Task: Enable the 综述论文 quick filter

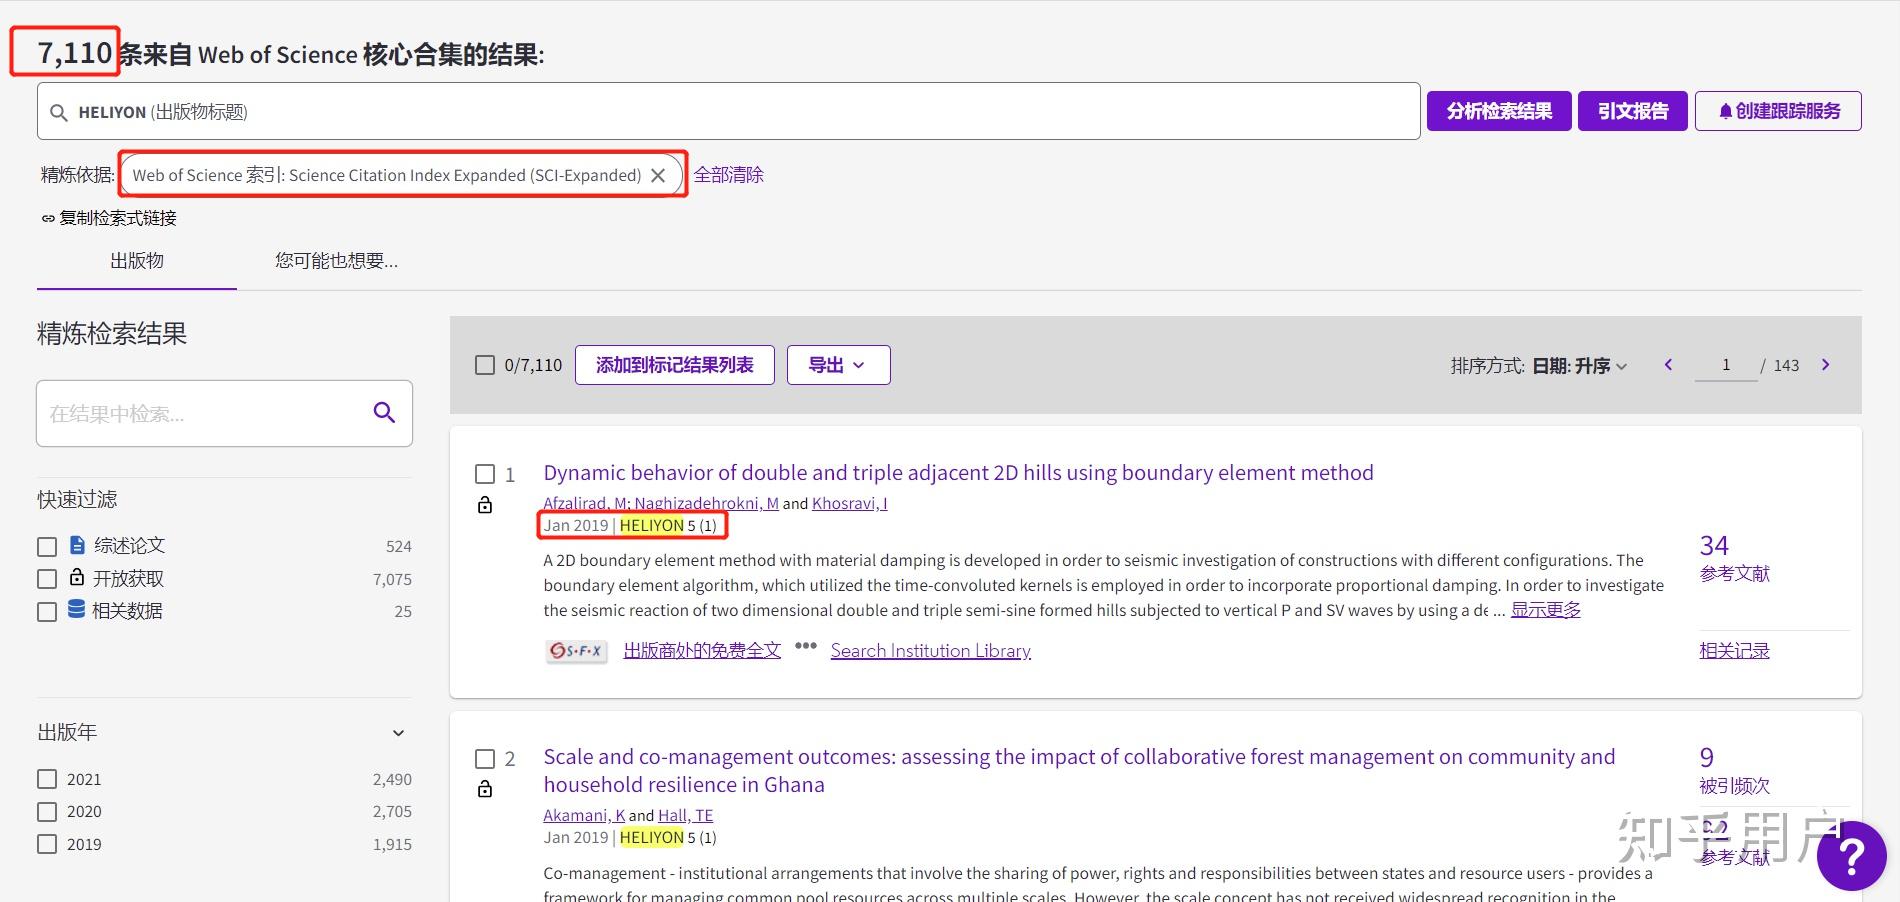Action: (x=47, y=547)
